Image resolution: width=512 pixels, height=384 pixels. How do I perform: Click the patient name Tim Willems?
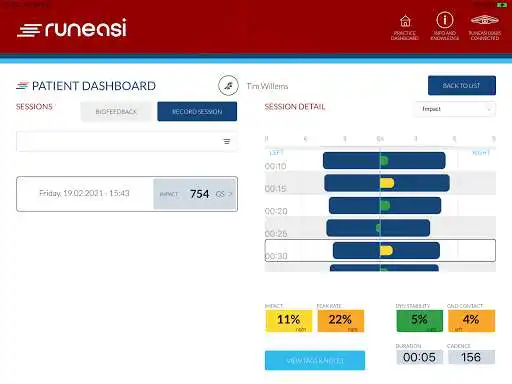tap(267, 86)
